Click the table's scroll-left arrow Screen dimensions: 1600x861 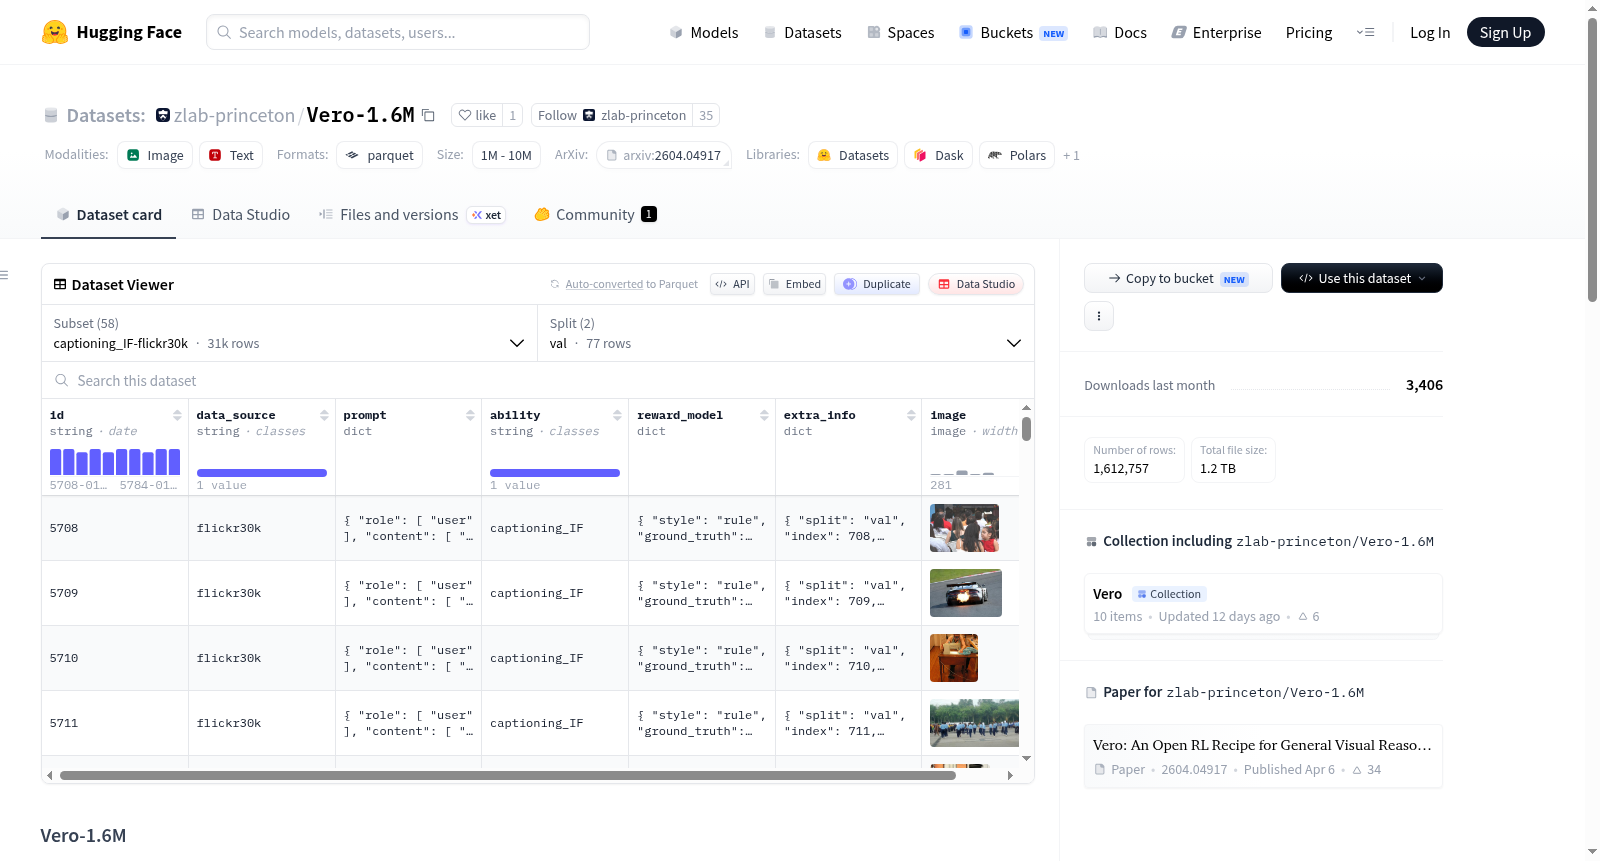(49, 775)
